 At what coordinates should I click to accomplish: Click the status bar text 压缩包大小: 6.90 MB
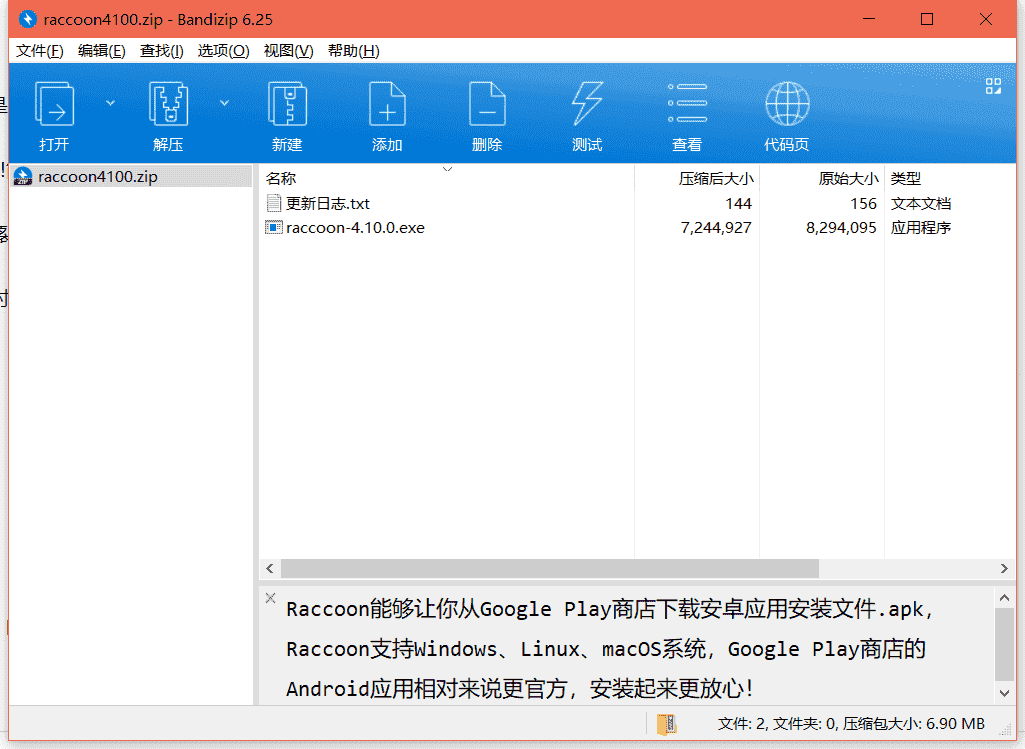[913, 724]
